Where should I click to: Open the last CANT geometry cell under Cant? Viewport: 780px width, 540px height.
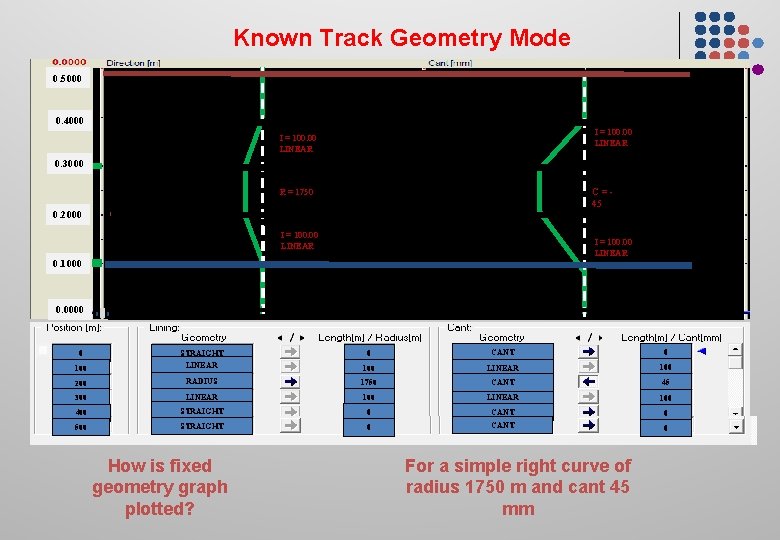[x=502, y=426]
